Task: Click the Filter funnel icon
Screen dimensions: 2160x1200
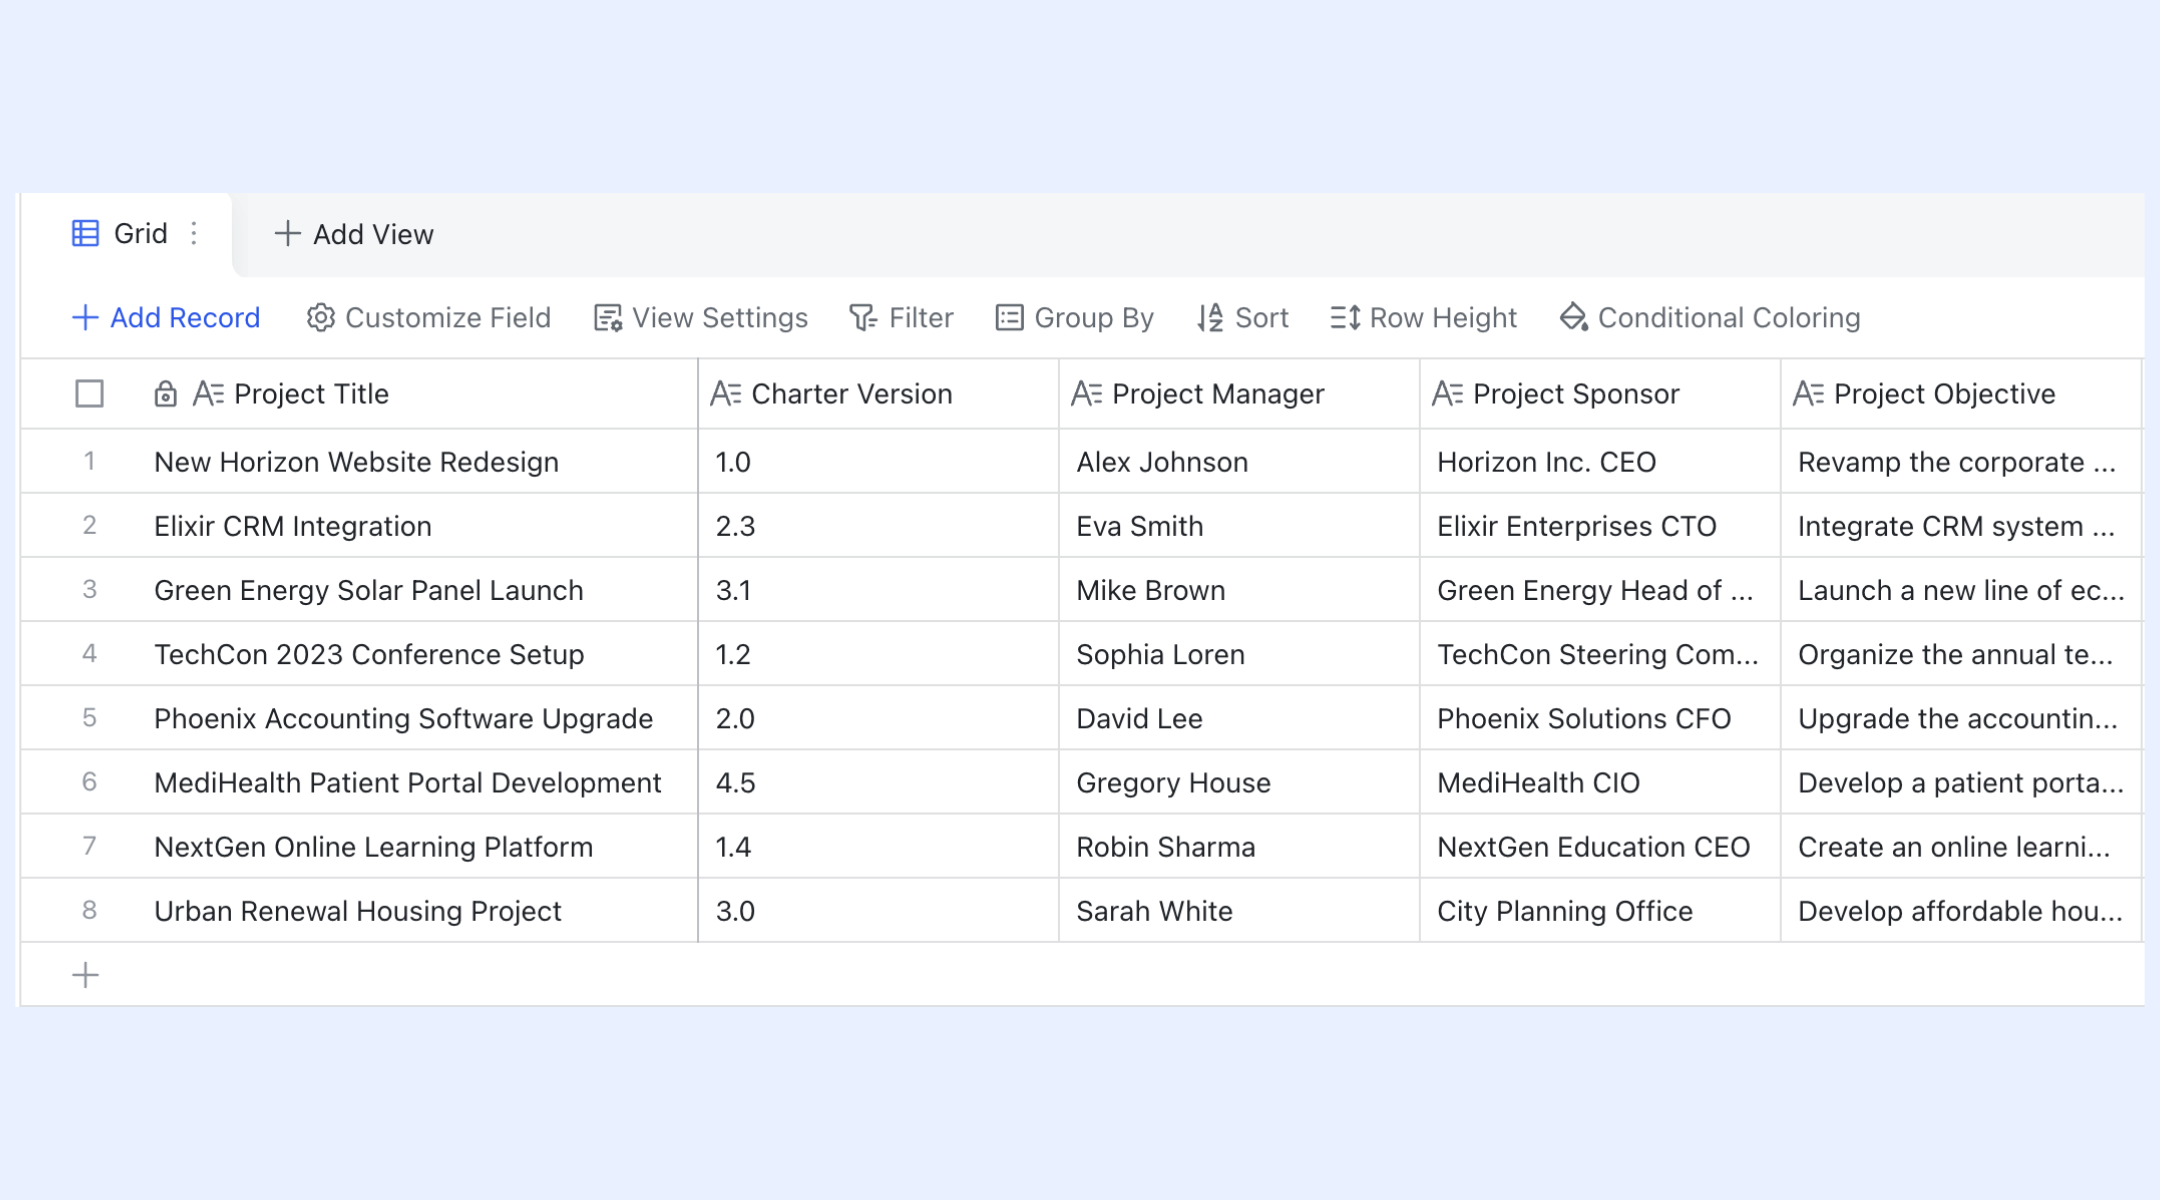Action: [x=863, y=318]
